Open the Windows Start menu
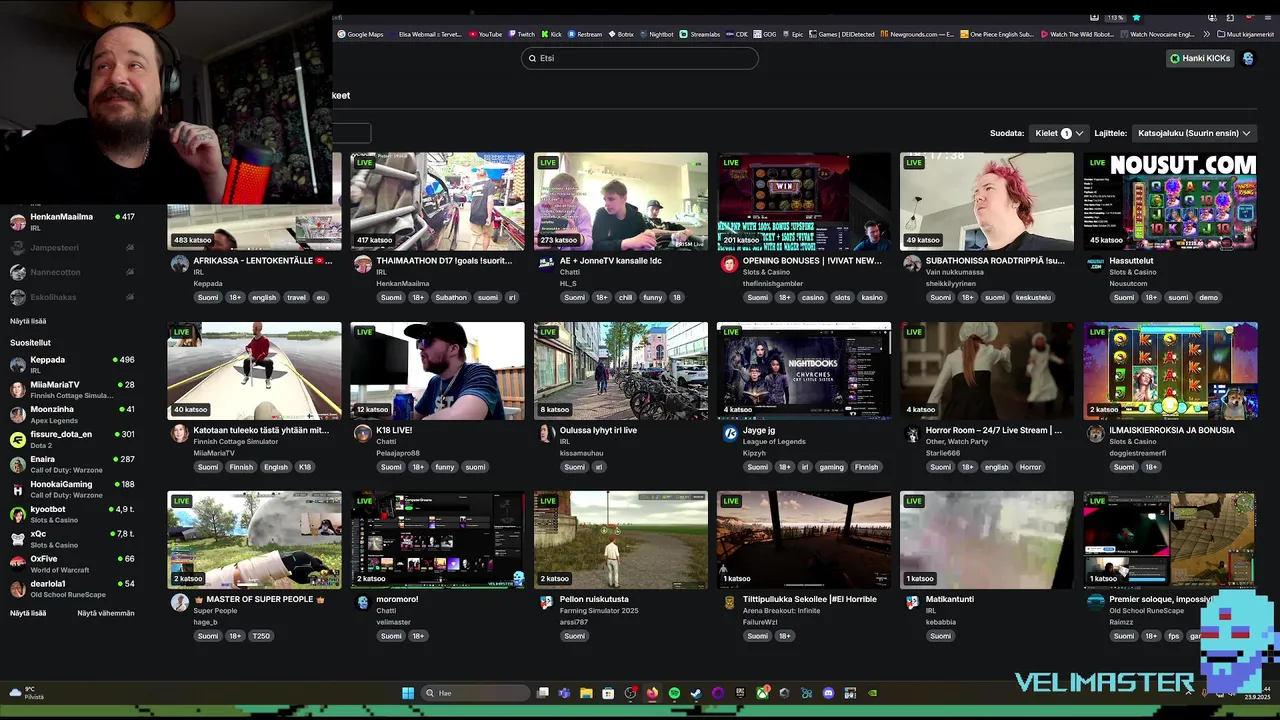This screenshot has height=720, width=1280. click(408, 693)
